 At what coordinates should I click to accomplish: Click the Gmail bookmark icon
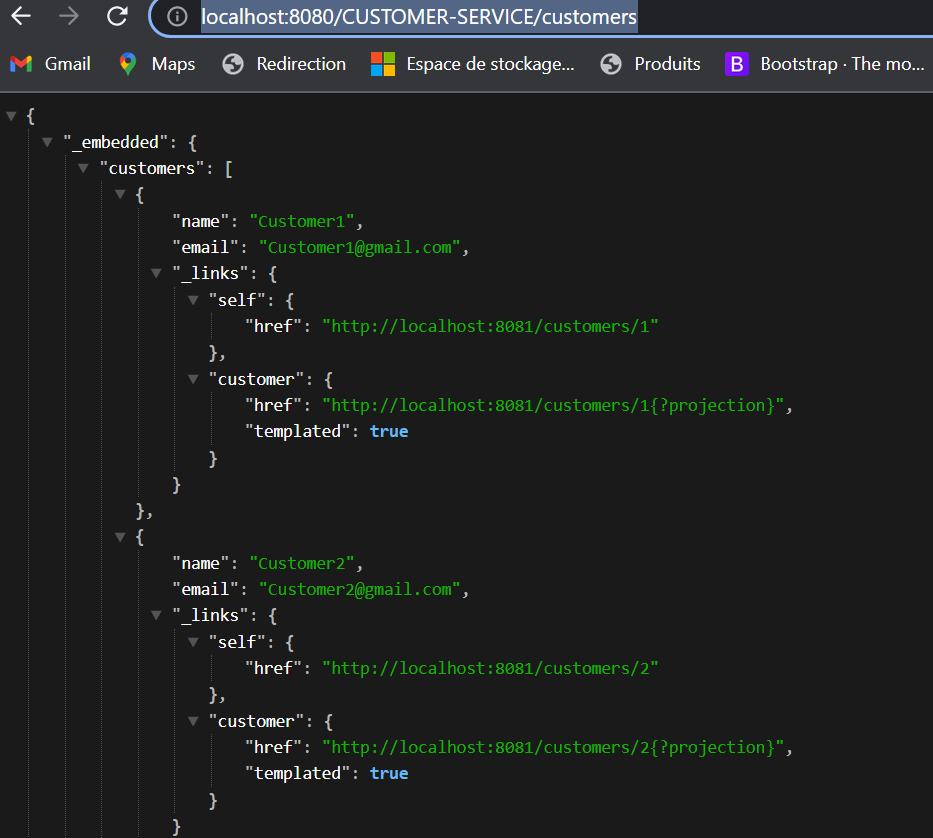20,63
